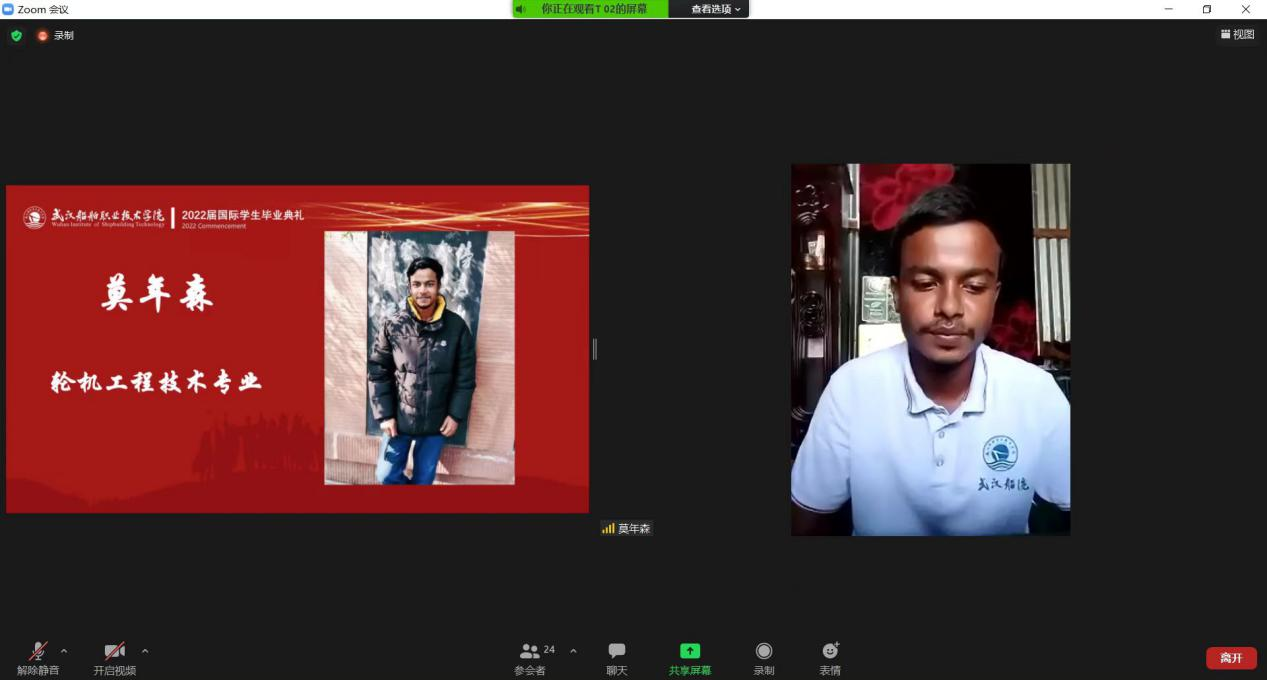Expand audio options arrow beside microphone
This screenshot has height=680, width=1267.
[x=64, y=651]
